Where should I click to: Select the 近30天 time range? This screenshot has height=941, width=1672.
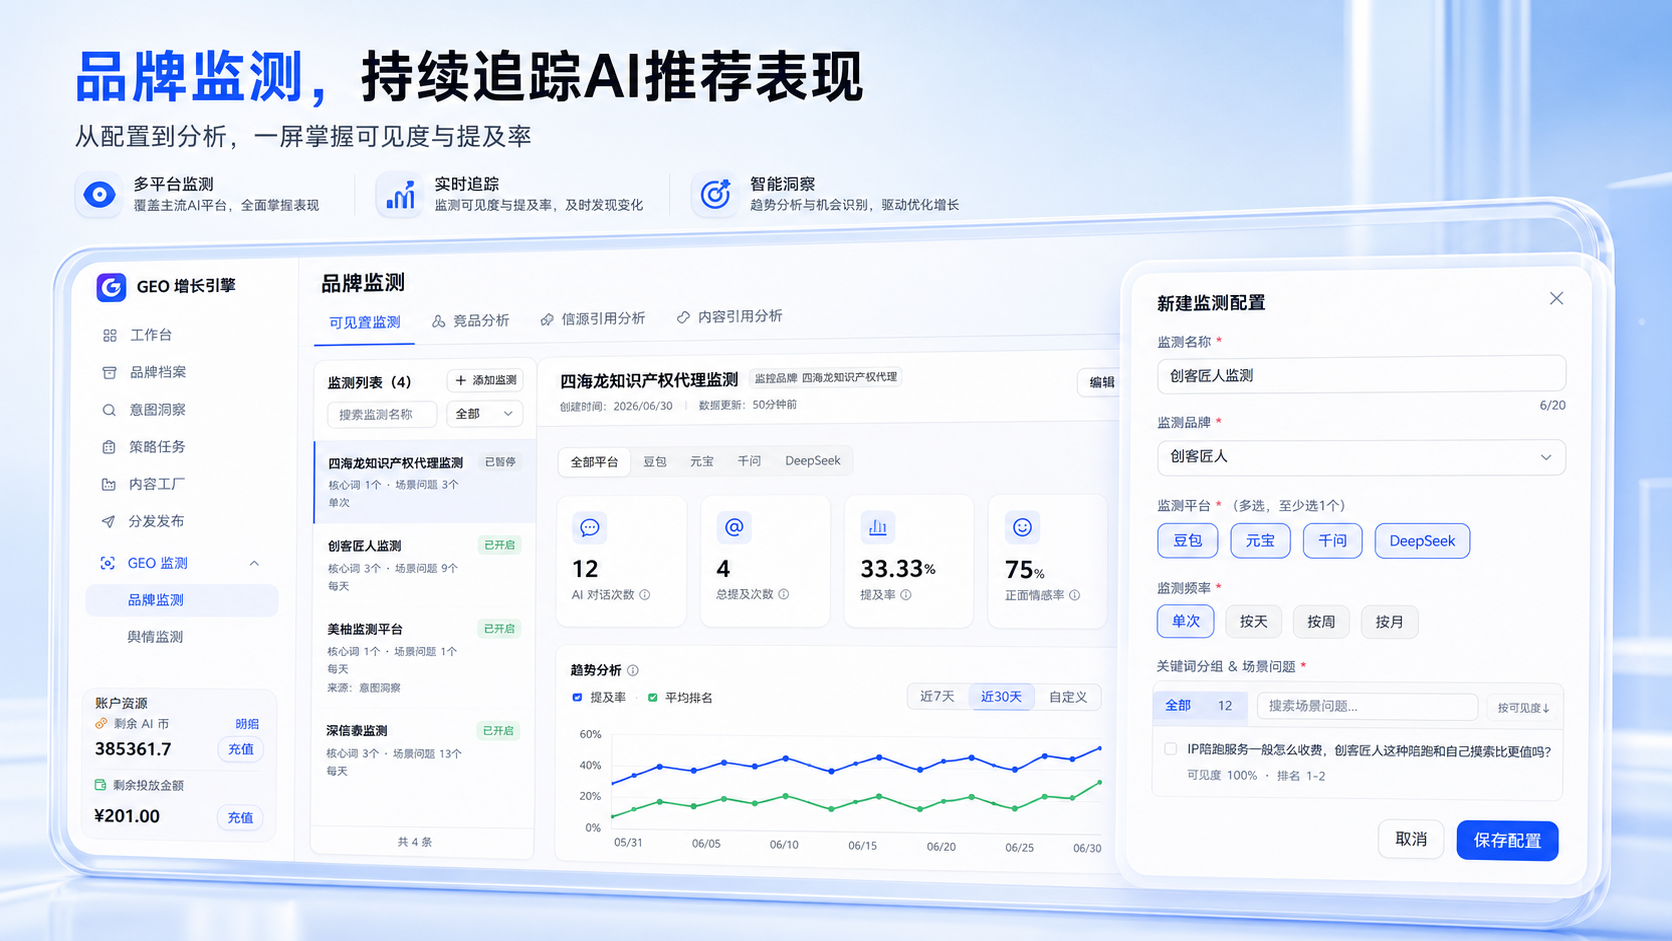pyautogui.click(x=1001, y=696)
